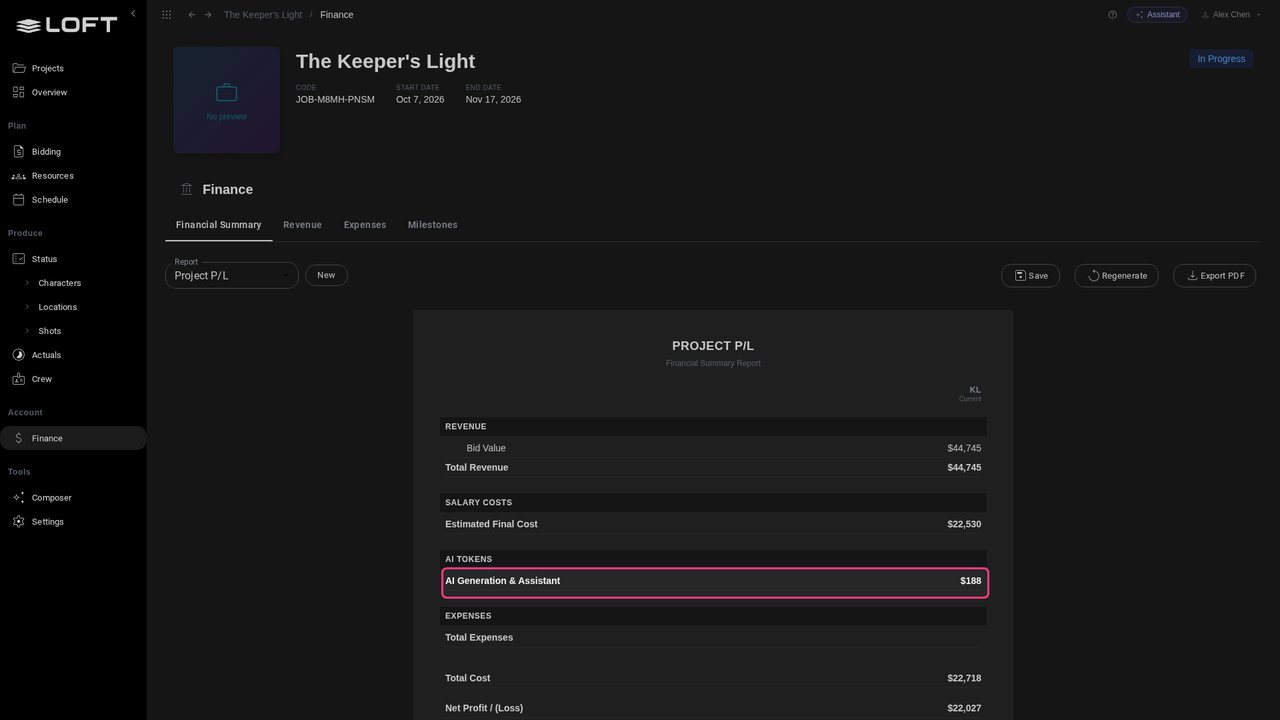Expand the Locations tree item
This screenshot has width=1280, height=720.
[x=27, y=307]
